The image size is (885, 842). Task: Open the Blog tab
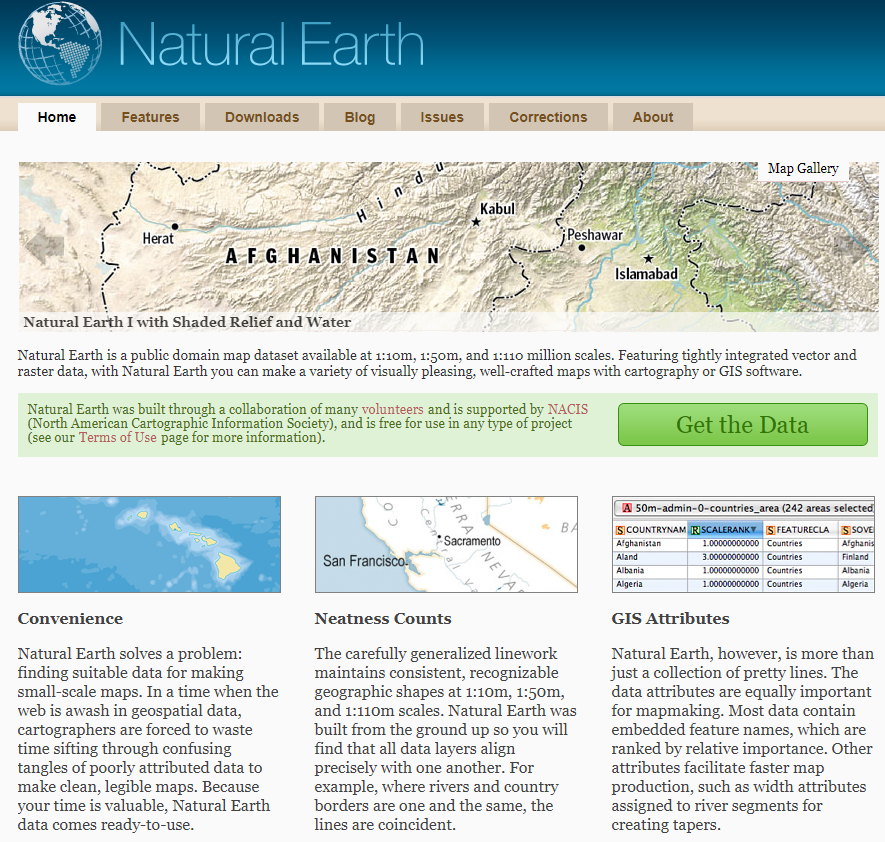(360, 116)
